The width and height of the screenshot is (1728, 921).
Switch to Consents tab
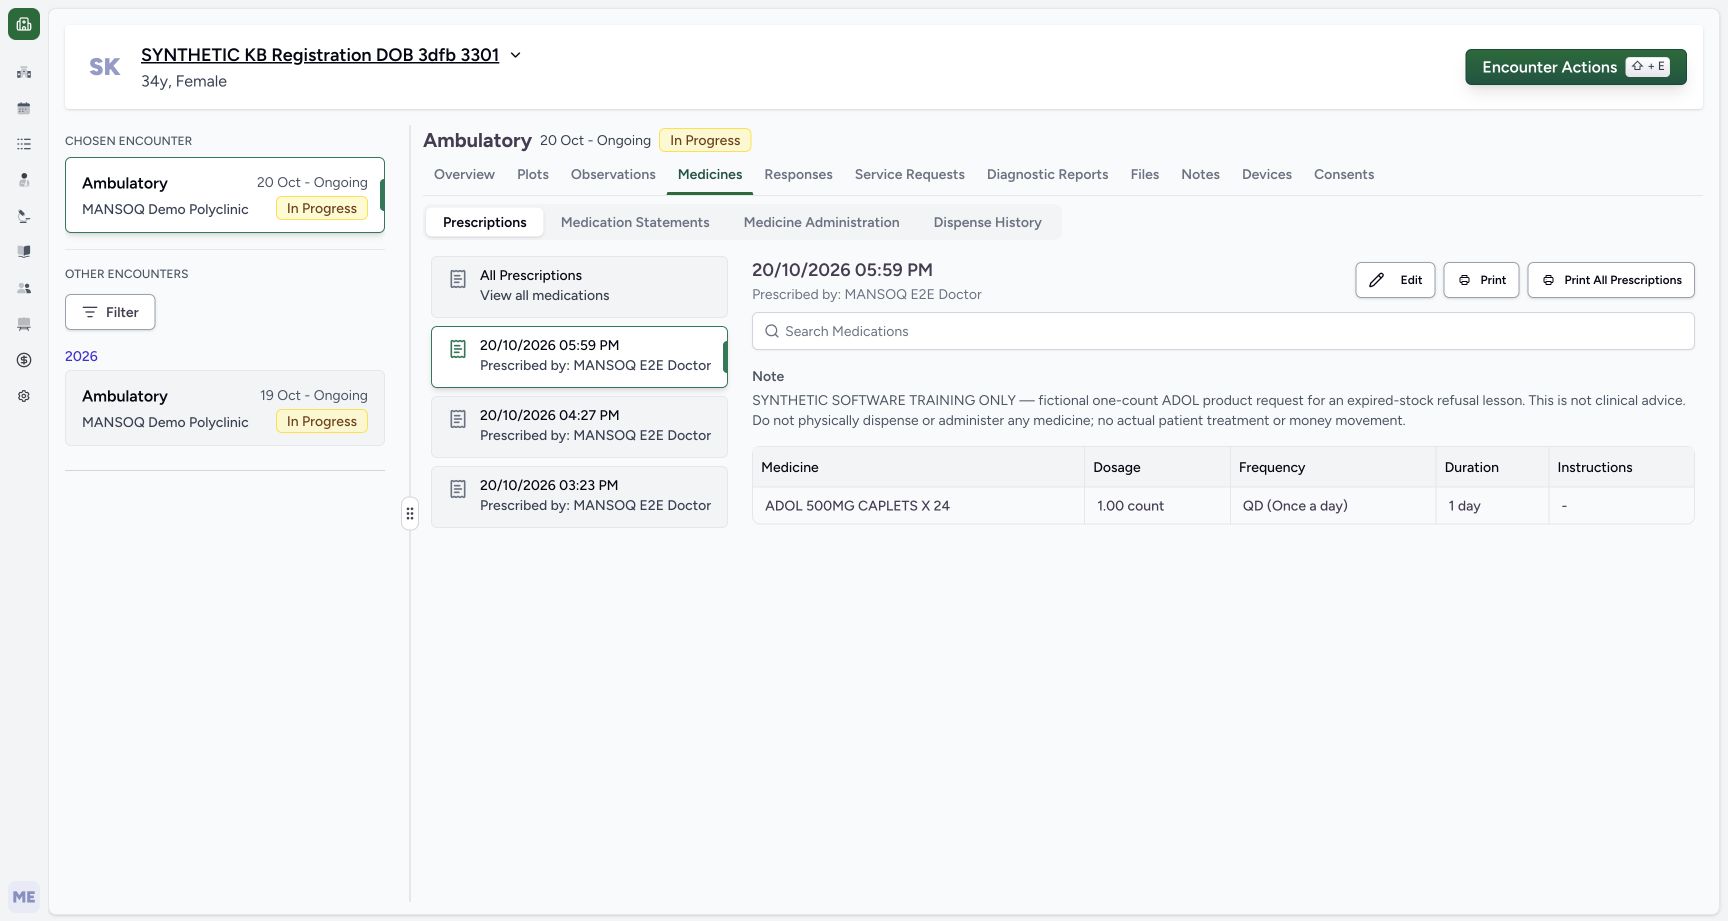pyautogui.click(x=1344, y=174)
